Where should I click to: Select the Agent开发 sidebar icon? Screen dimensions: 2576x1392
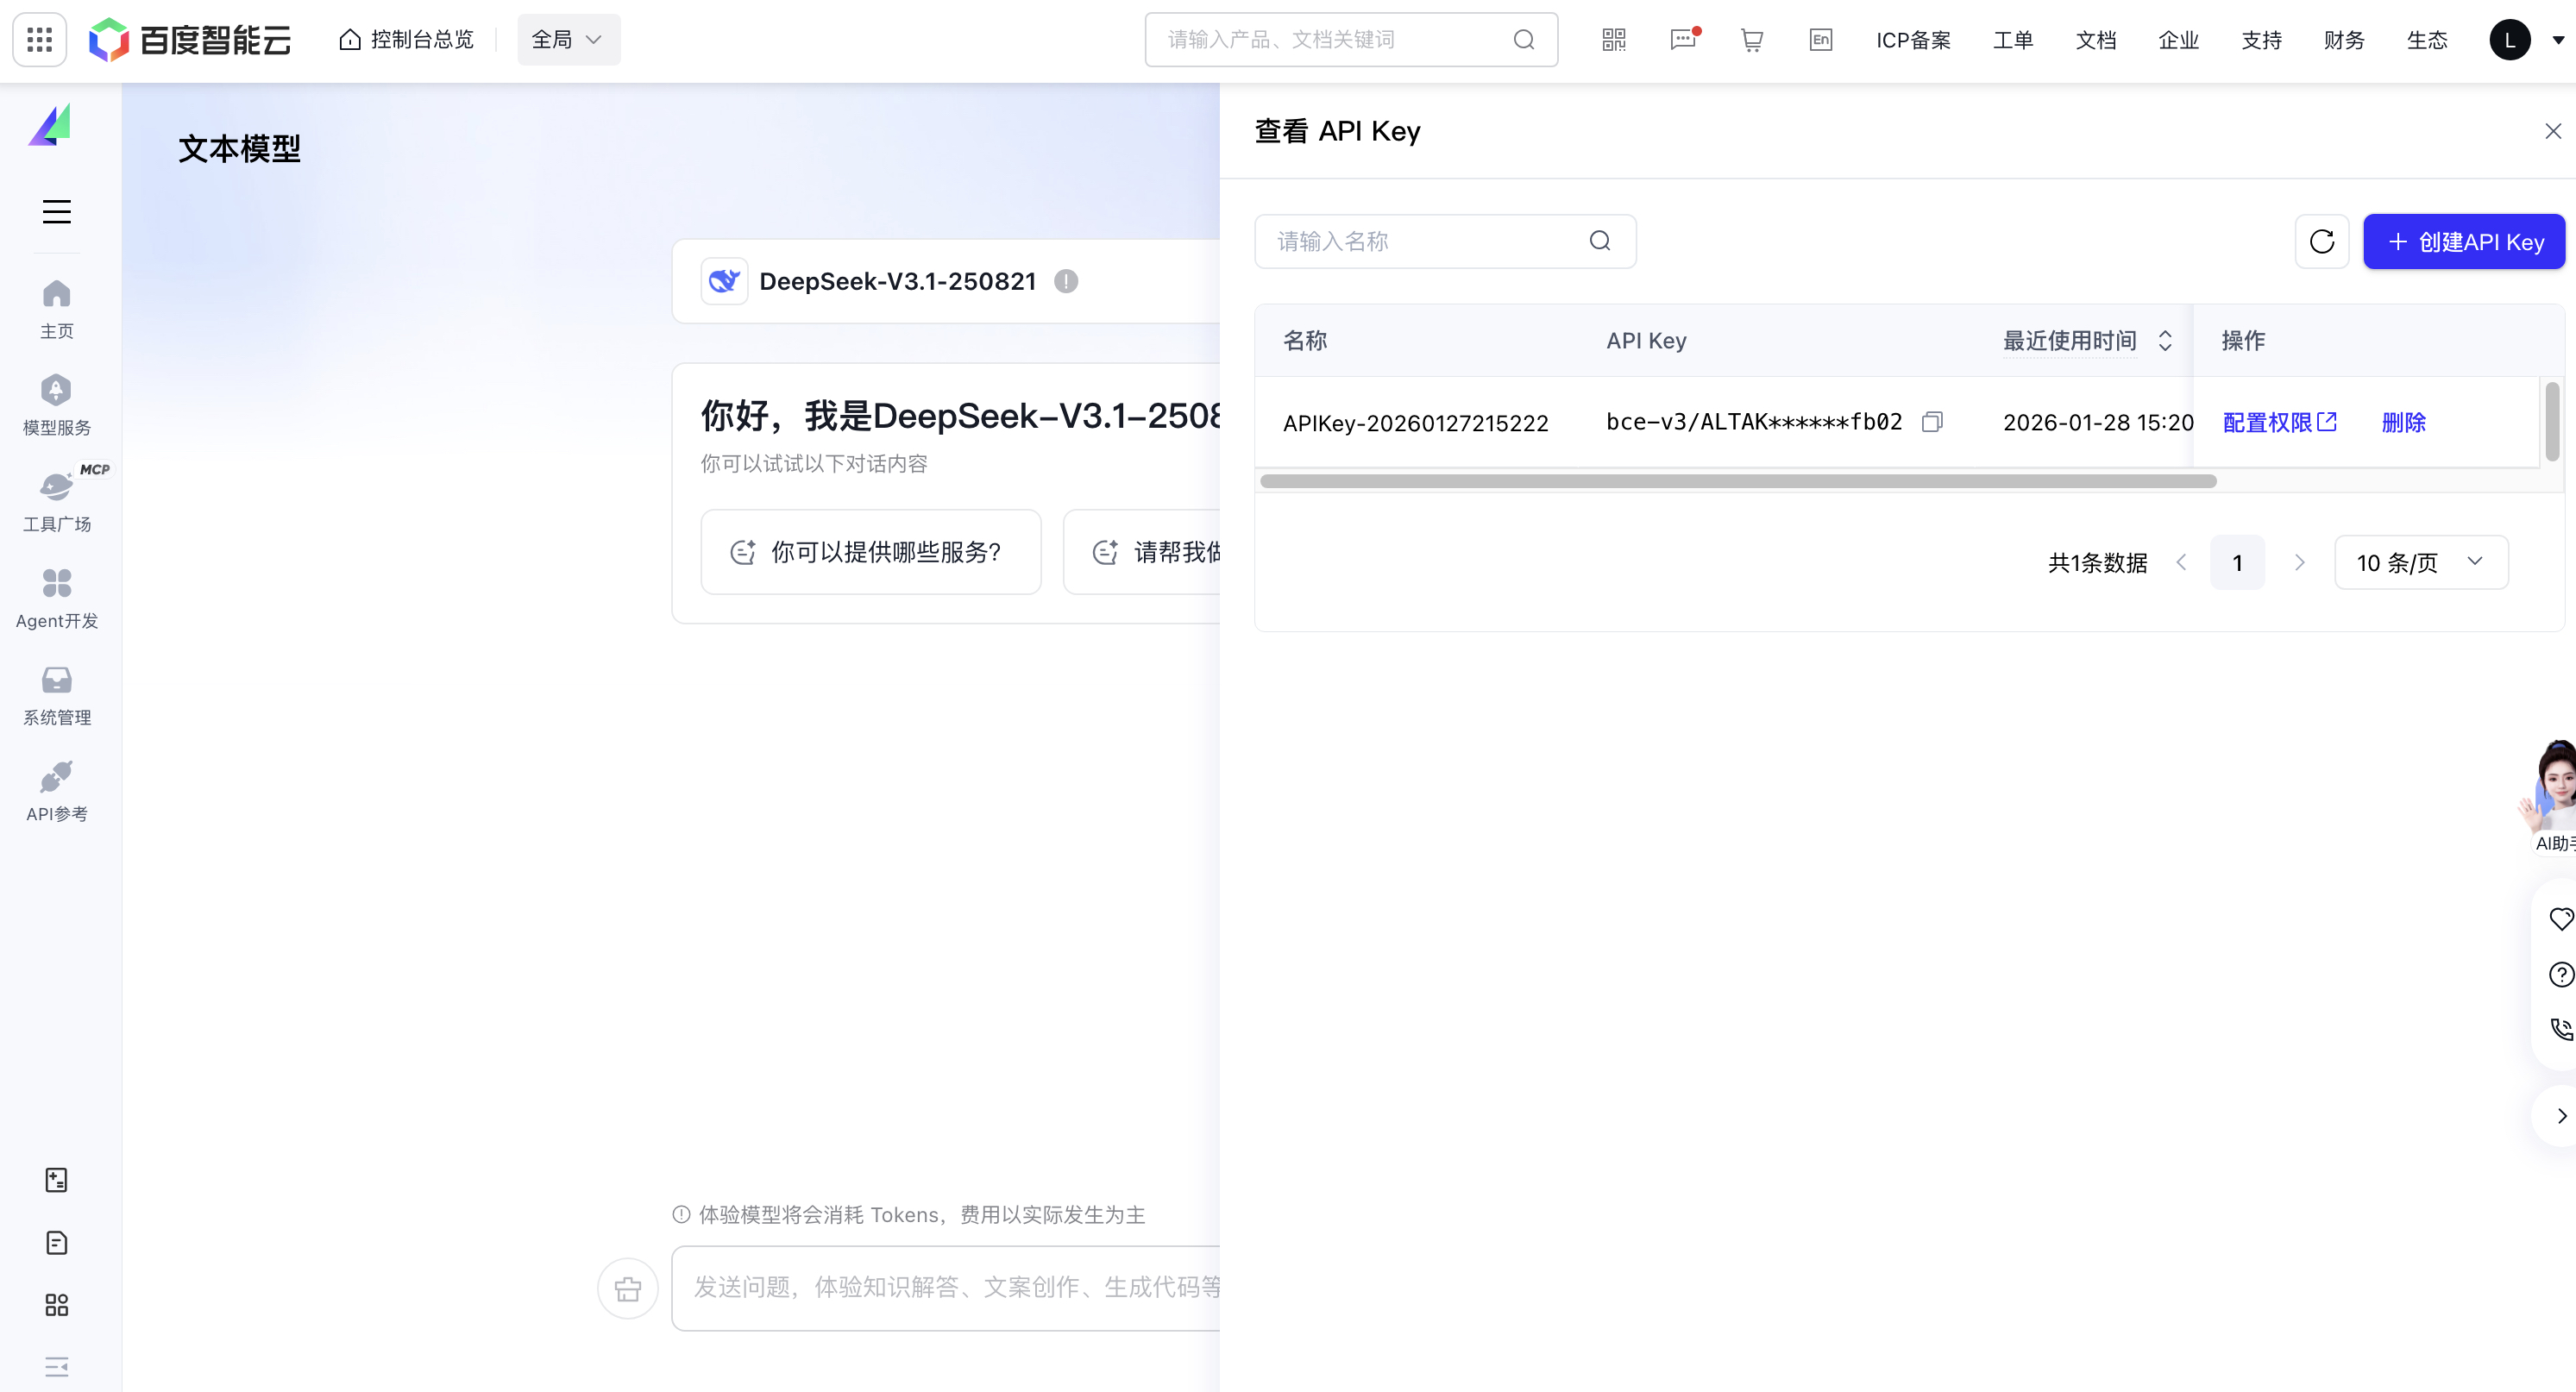pos(56,596)
